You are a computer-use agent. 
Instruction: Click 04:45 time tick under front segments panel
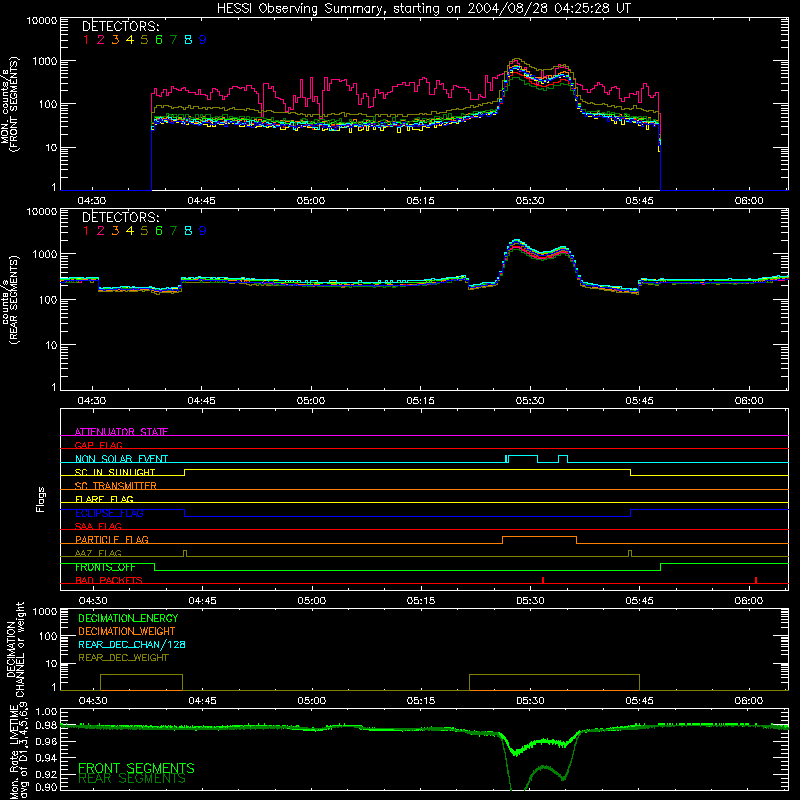pyautogui.click(x=201, y=201)
